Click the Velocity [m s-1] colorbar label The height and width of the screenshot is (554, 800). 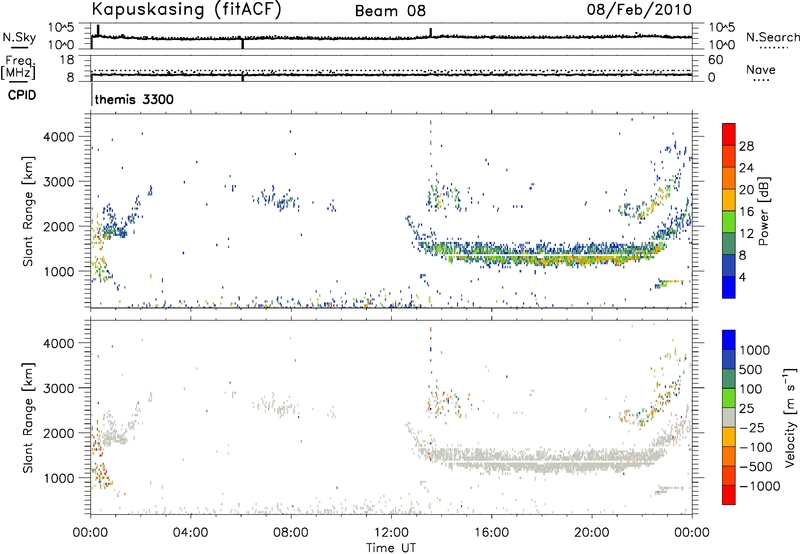pos(790,417)
